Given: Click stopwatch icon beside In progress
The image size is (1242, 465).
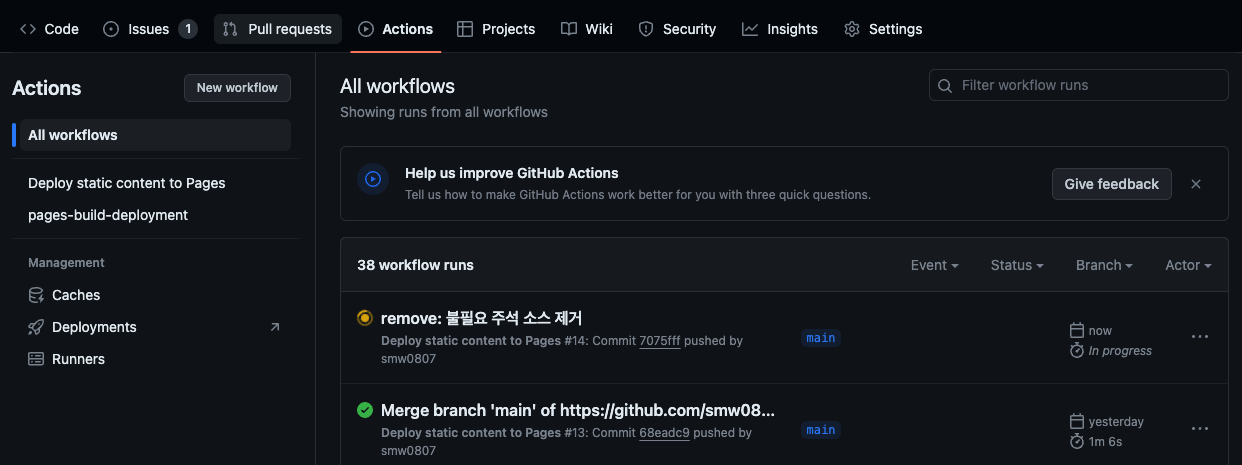Looking at the screenshot, I should (x=1077, y=350).
